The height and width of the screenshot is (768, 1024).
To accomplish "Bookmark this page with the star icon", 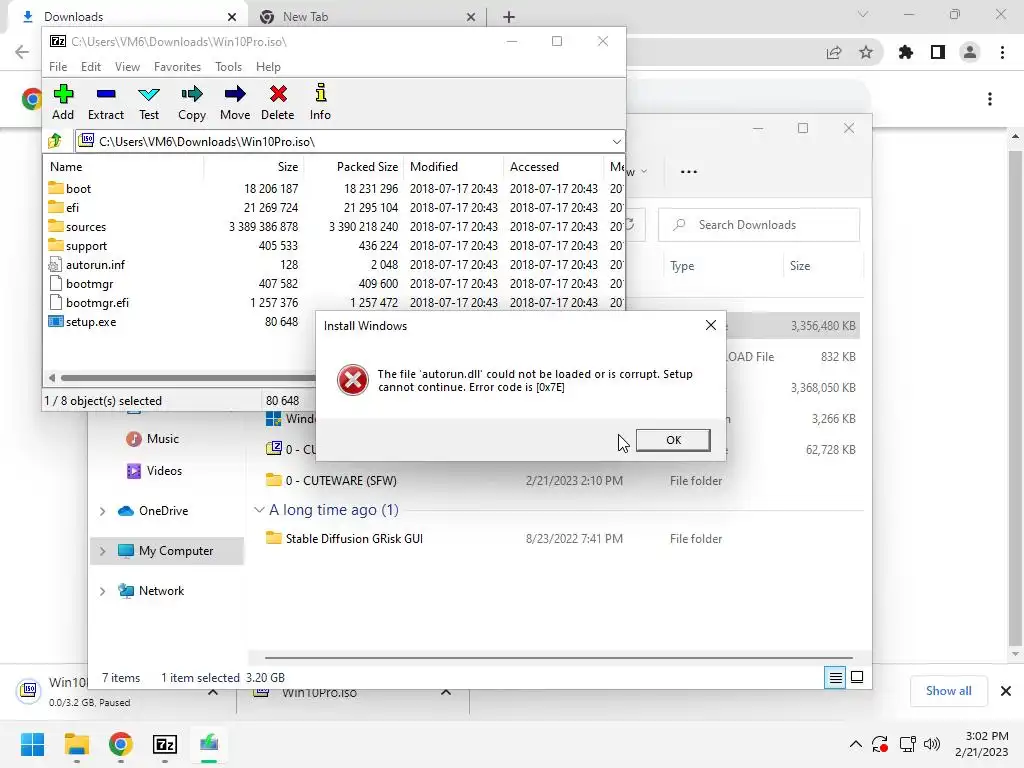I will (x=866, y=52).
